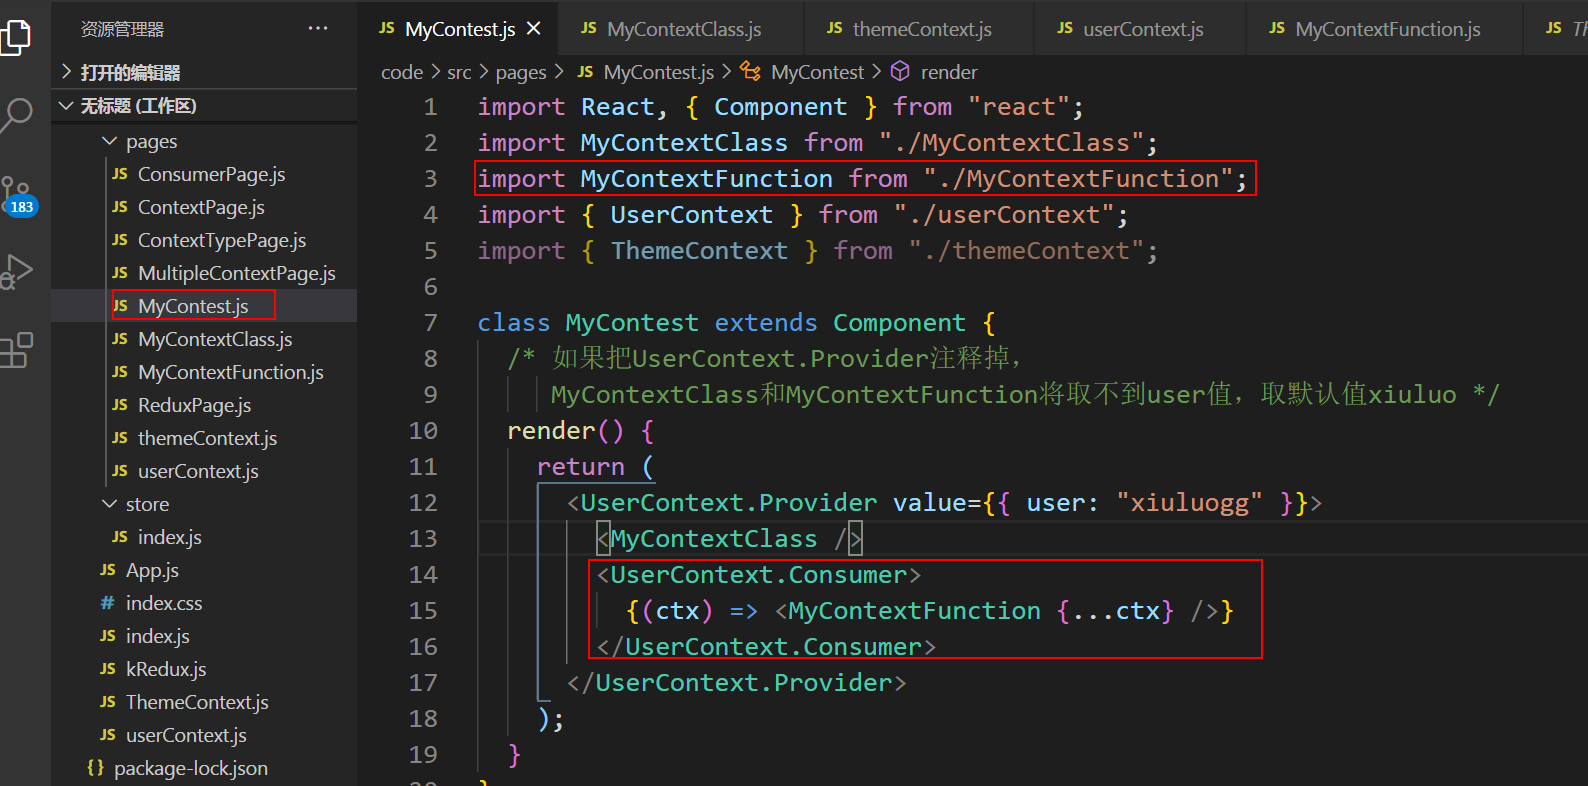Open the Explorer icon in activity bar
Image resolution: width=1588 pixels, height=786 pixels.
(16, 37)
